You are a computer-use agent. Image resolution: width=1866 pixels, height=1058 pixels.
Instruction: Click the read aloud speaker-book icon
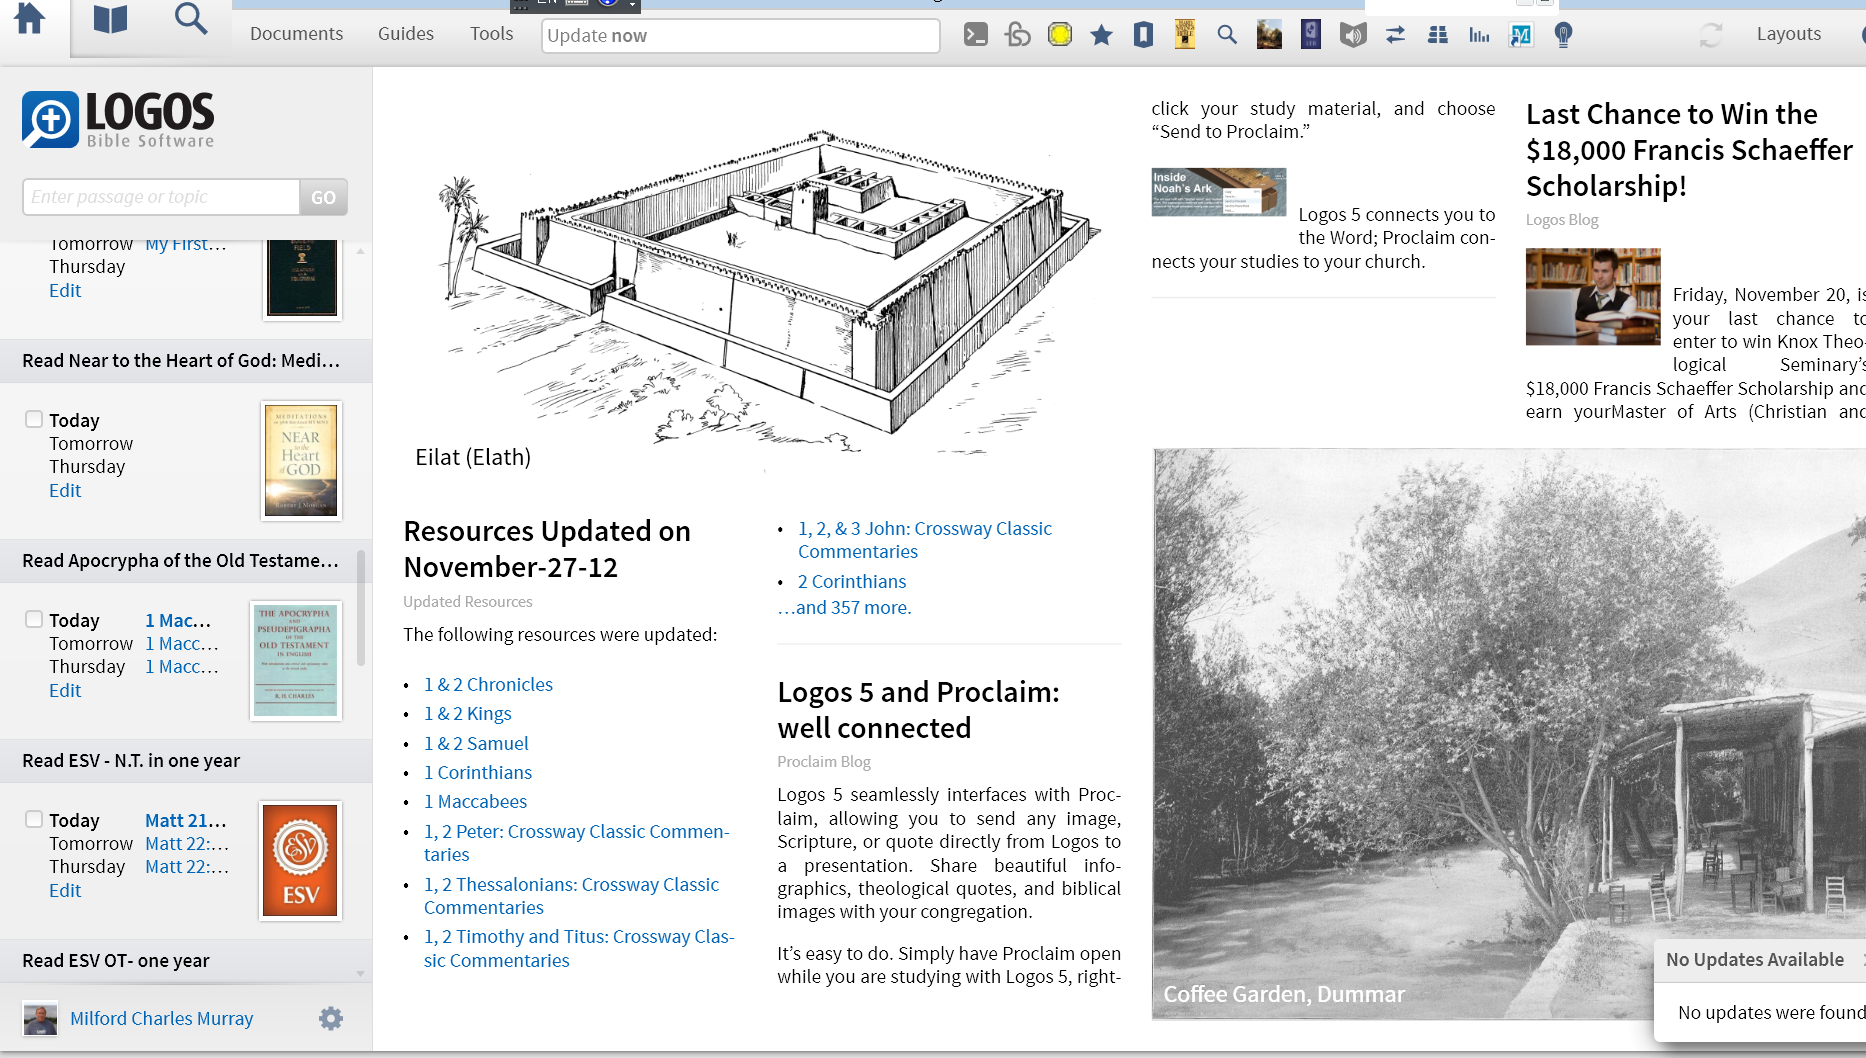click(x=1353, y=35)
